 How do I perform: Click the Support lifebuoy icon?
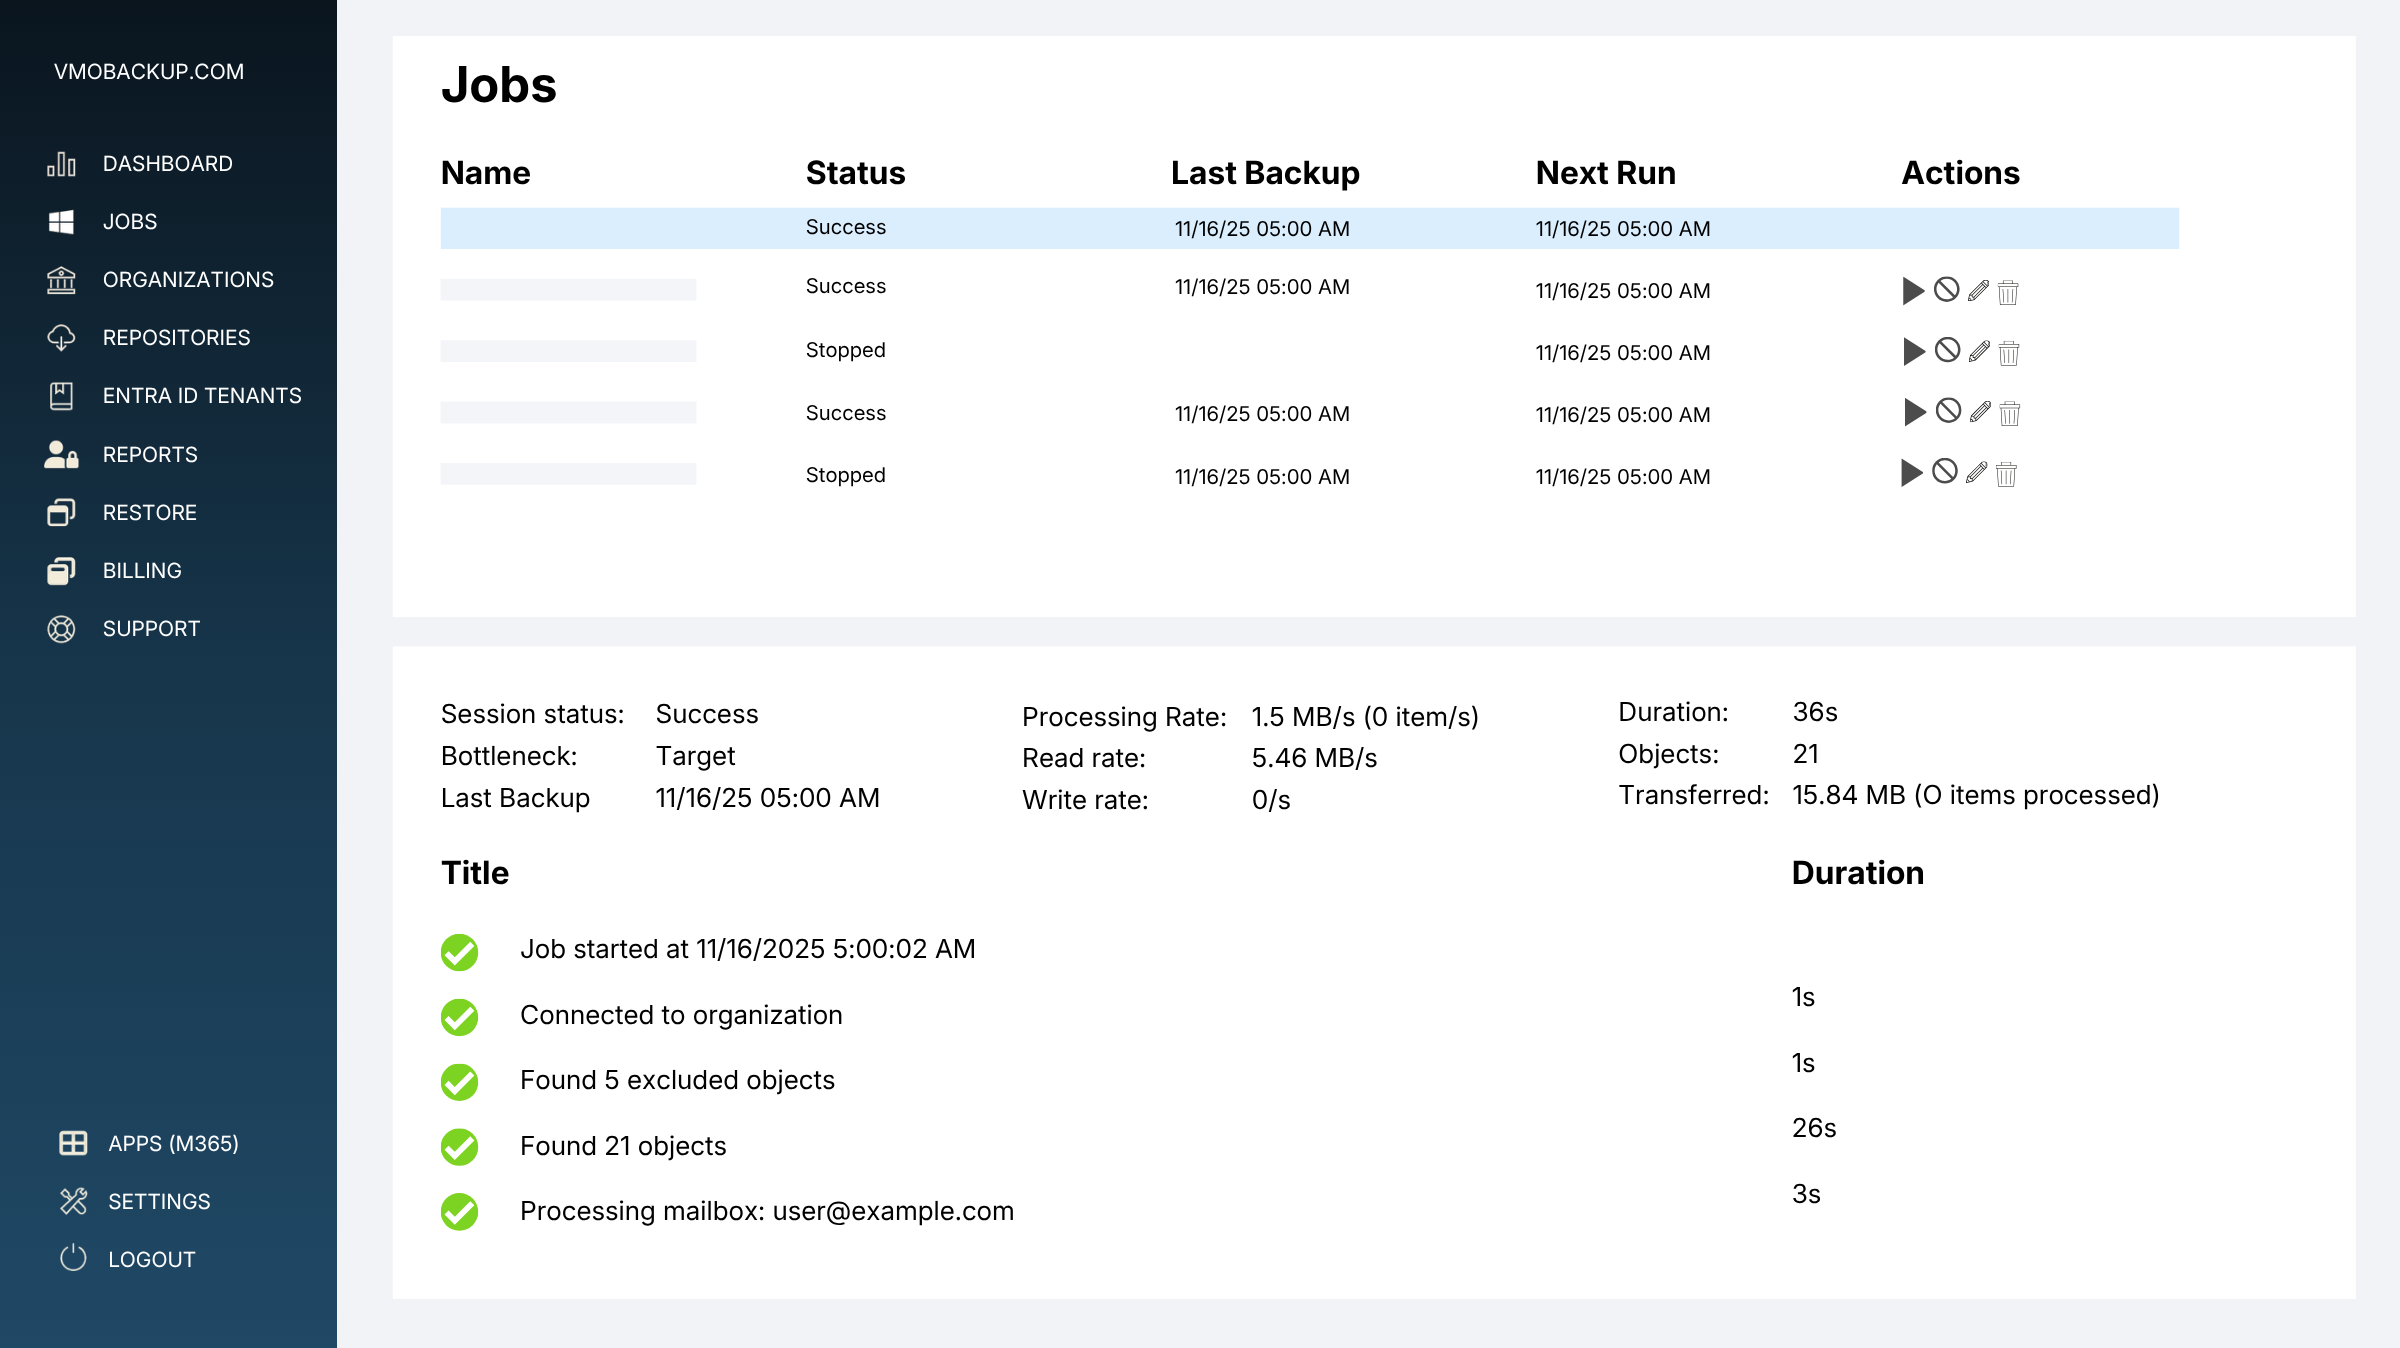point(61,629)
